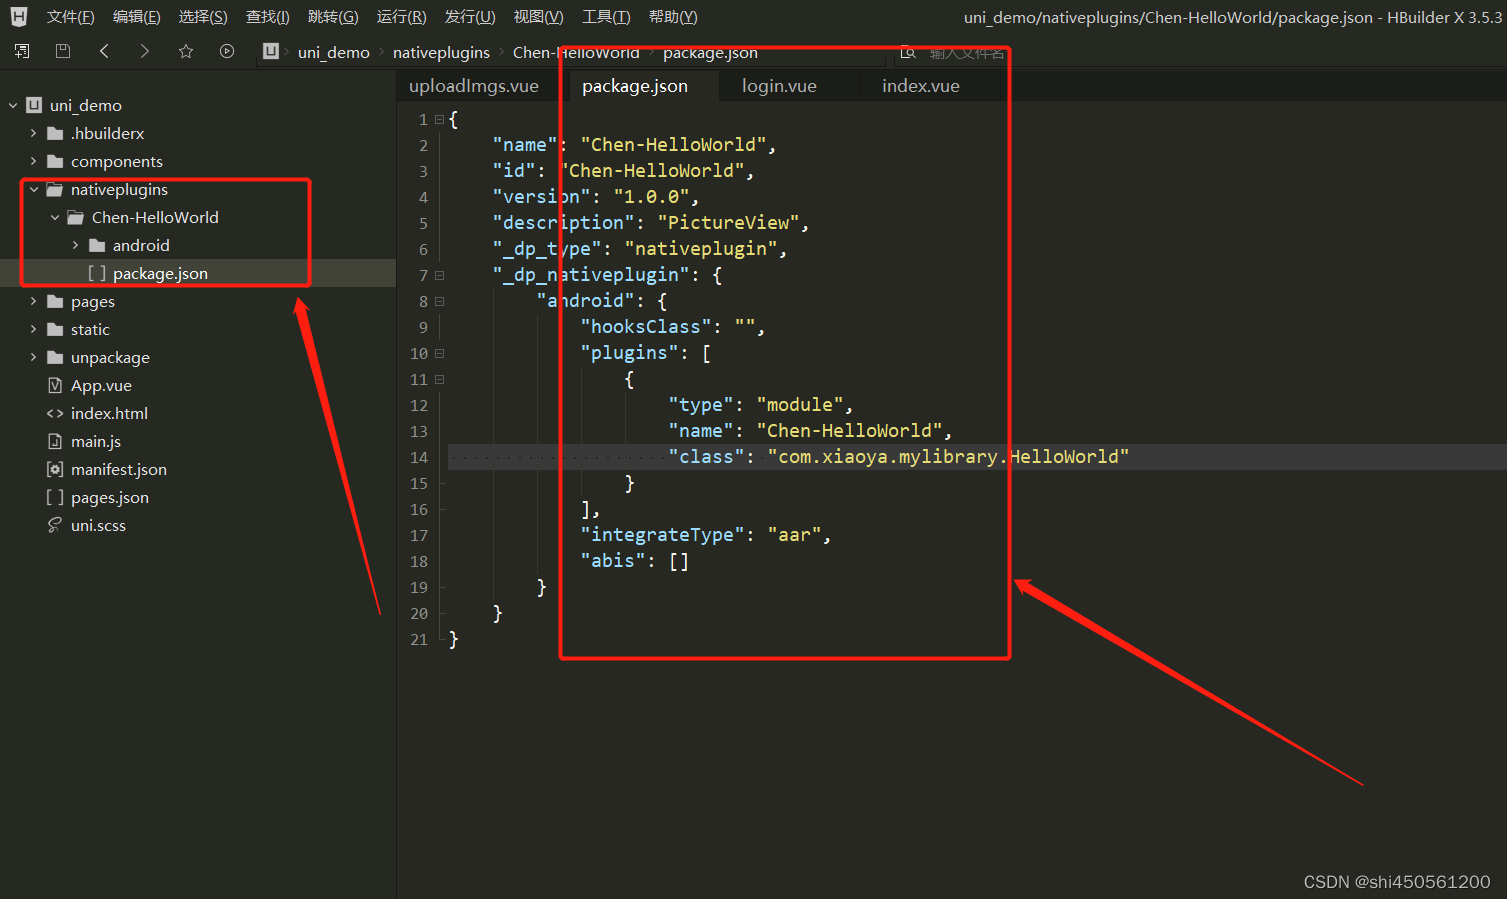Collapse the Chen-HelloWorld folder

click(x=55, y=217)
